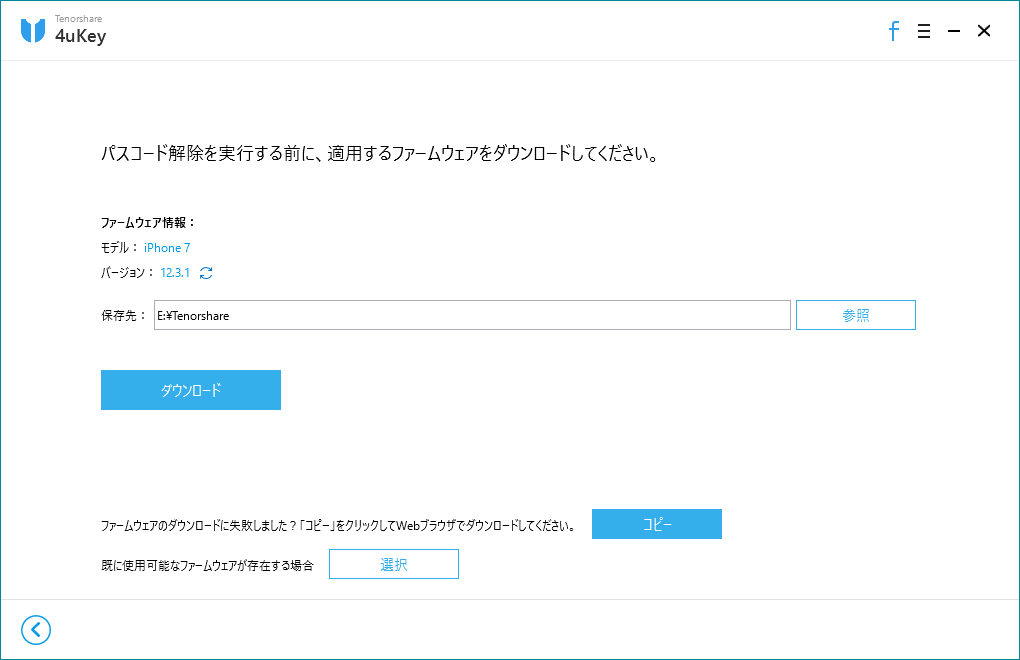Screen dimensions: 1020x660
Task: Open Facebook page via the blue f icon
Action: click(x=893, y=31)
